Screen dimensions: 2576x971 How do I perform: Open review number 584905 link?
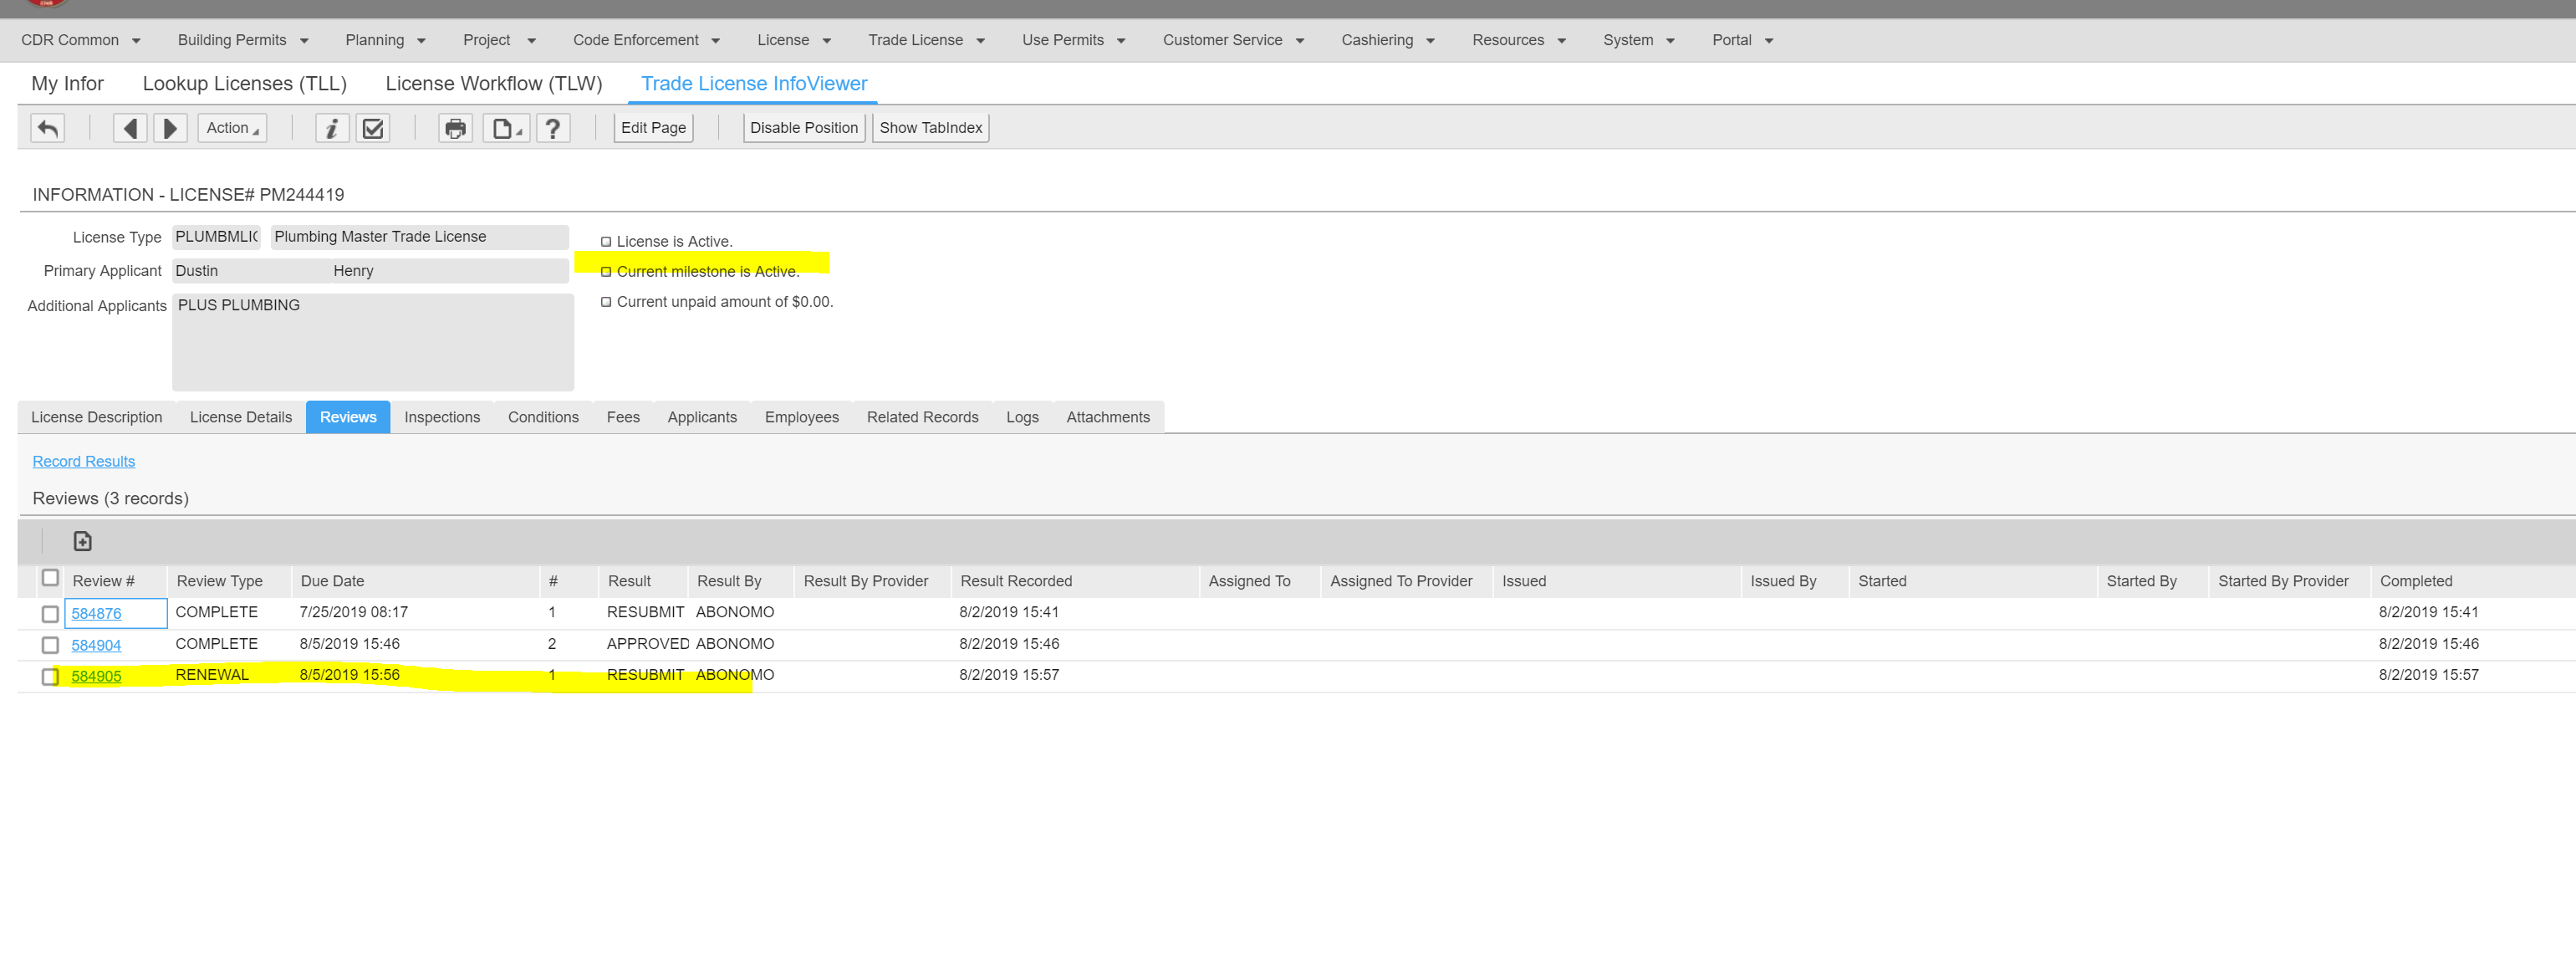(x=96, y=676)
